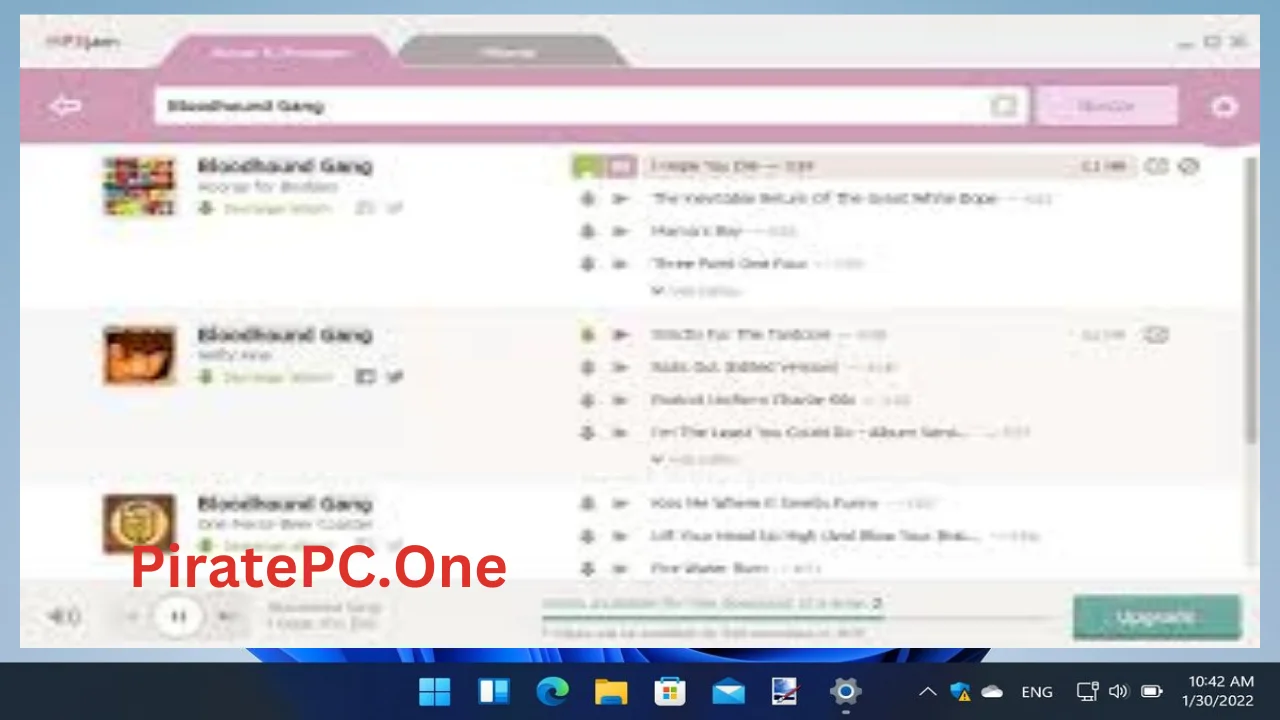Share Hooray for Boobies on Twitter
This screenshot has height=720, width=1280.
click(394, 208)
